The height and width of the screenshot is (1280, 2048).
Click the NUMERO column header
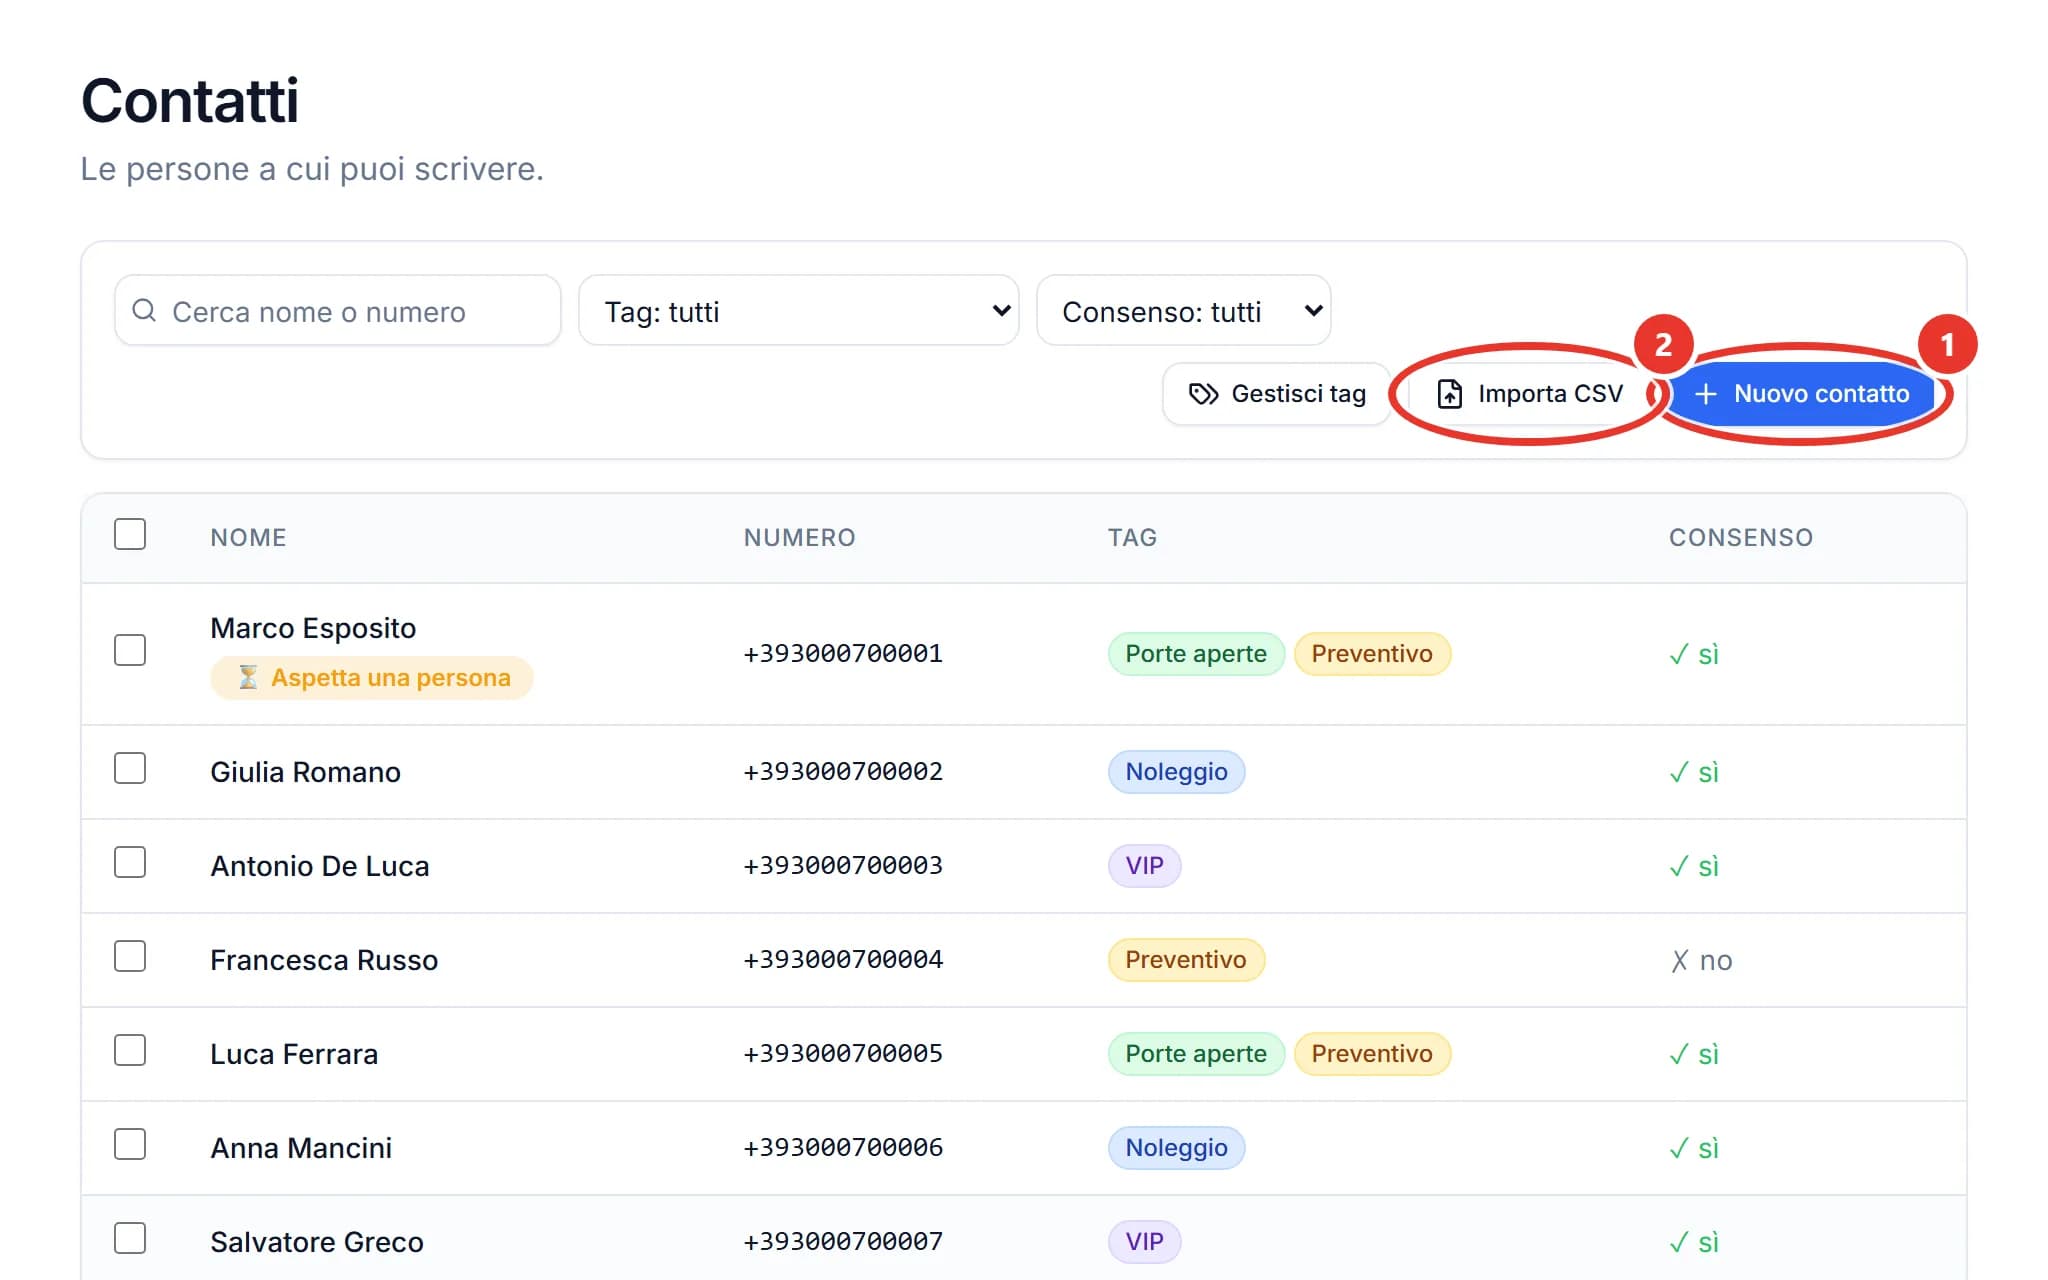point(799,538)
